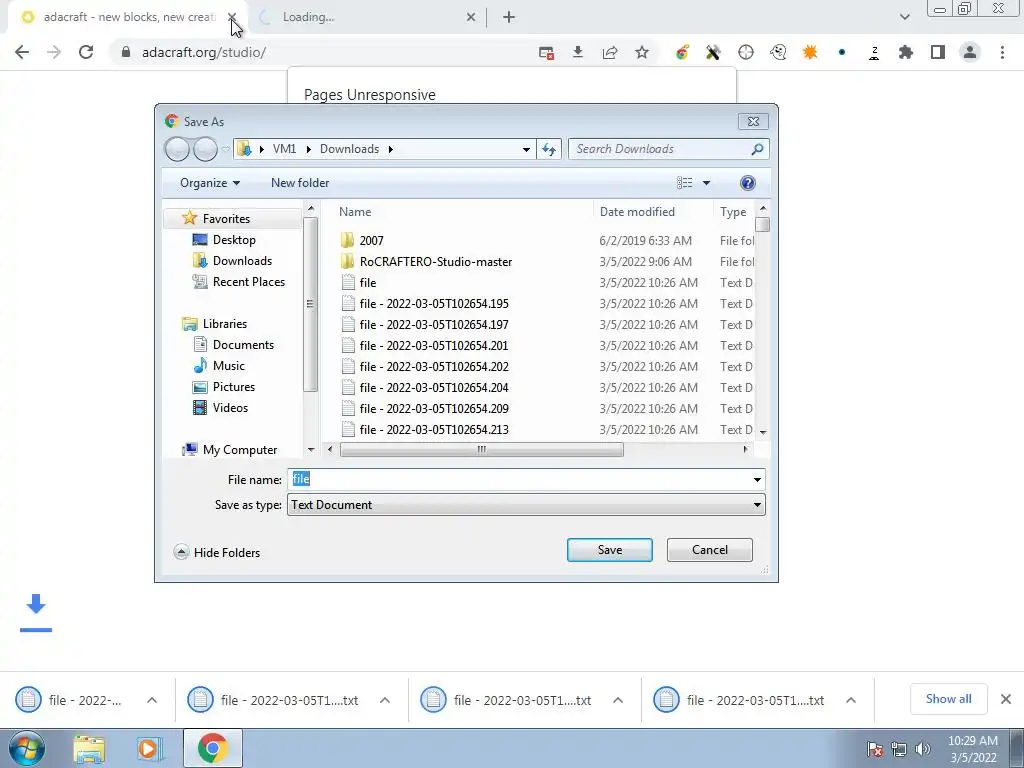Collapse folders with Hide Folders
The image size is (1024, 768).
(217, 552)
